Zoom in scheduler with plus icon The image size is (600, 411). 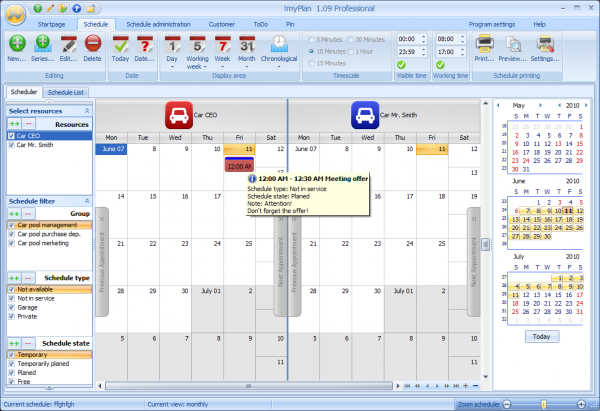tap(581, 404)
